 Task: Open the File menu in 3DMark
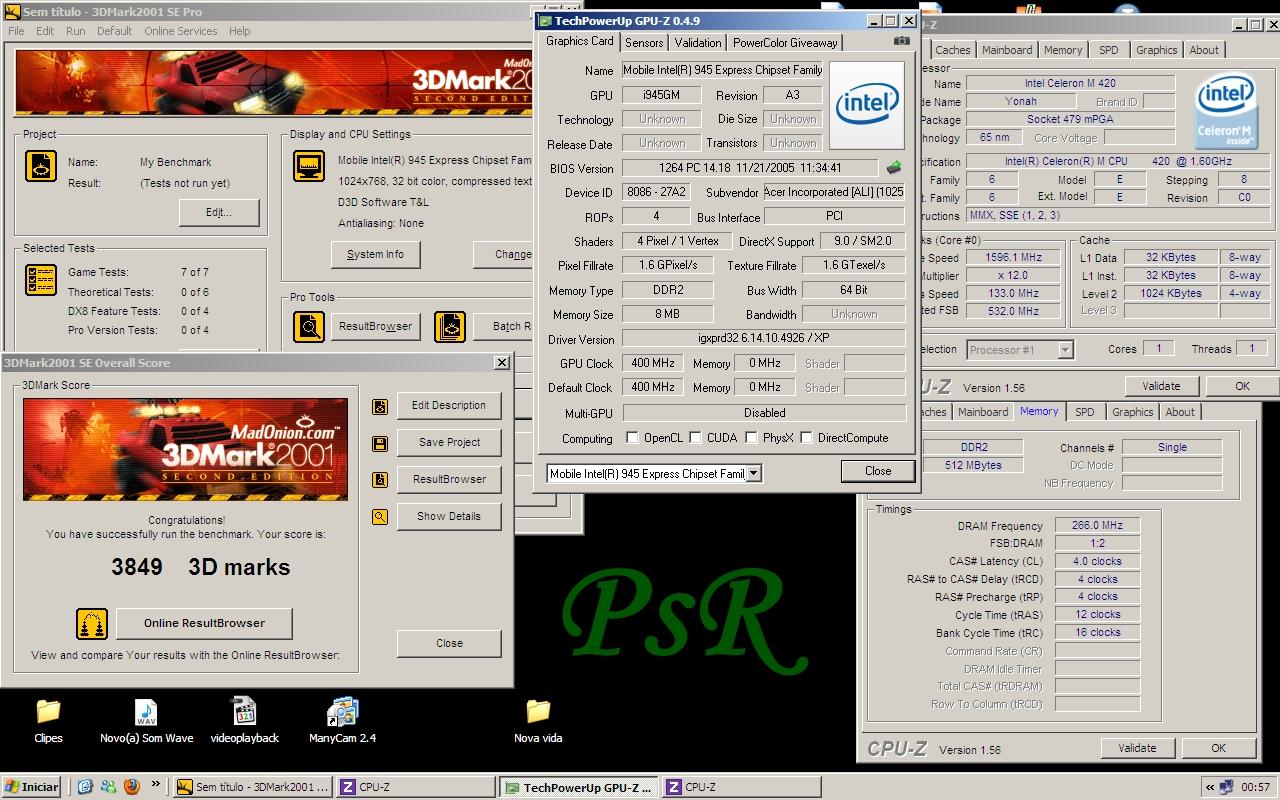pos(16,31)
